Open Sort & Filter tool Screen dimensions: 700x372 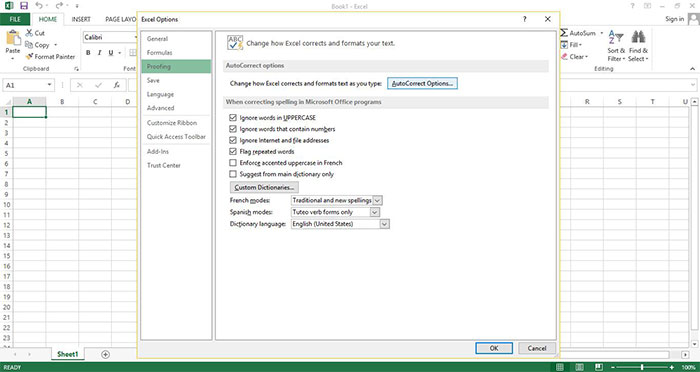pos(616,46)
